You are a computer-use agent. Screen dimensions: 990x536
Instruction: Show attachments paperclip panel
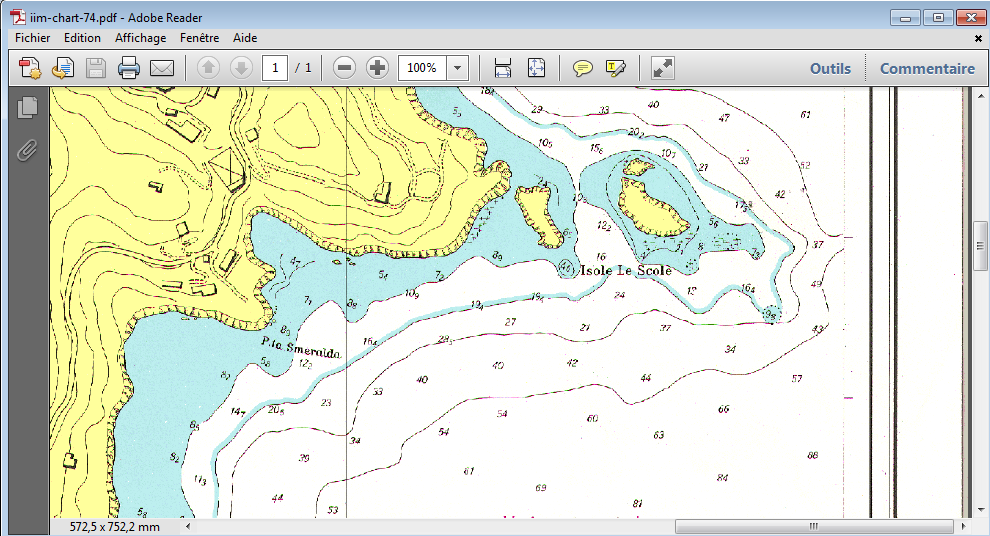27,151
